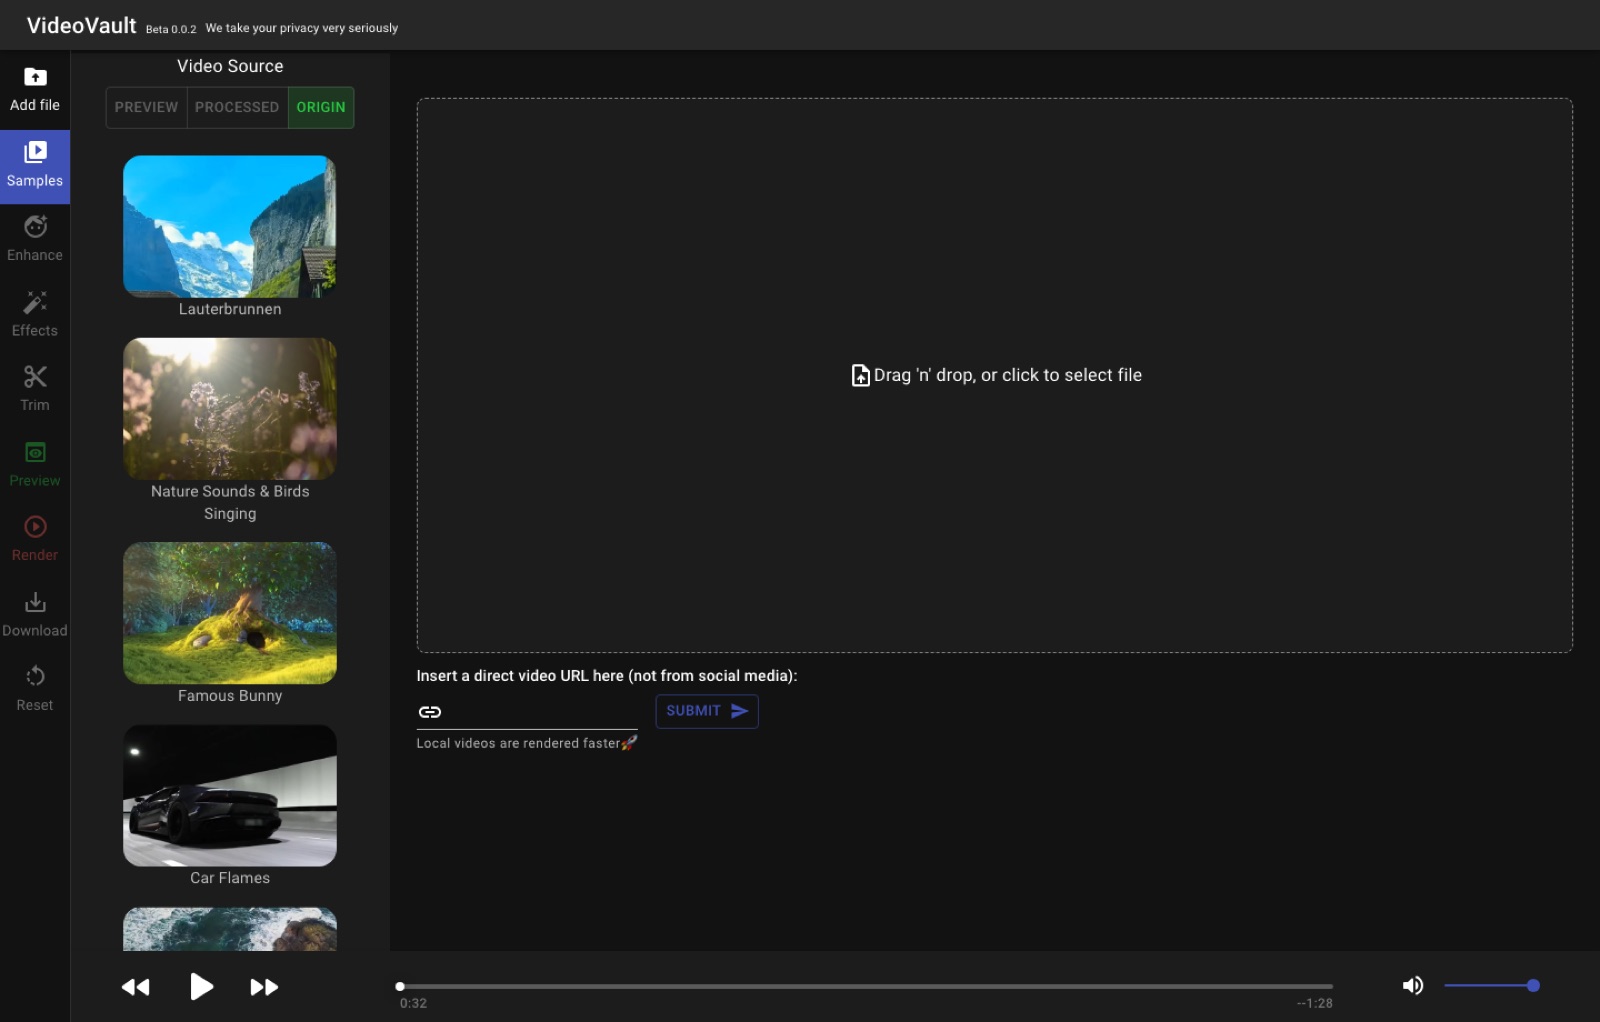Image resolution: width=1600 pixels, height=1022 pixels.
Task: Click the remaining time -1:28 label
Action: [1315, 1003]
